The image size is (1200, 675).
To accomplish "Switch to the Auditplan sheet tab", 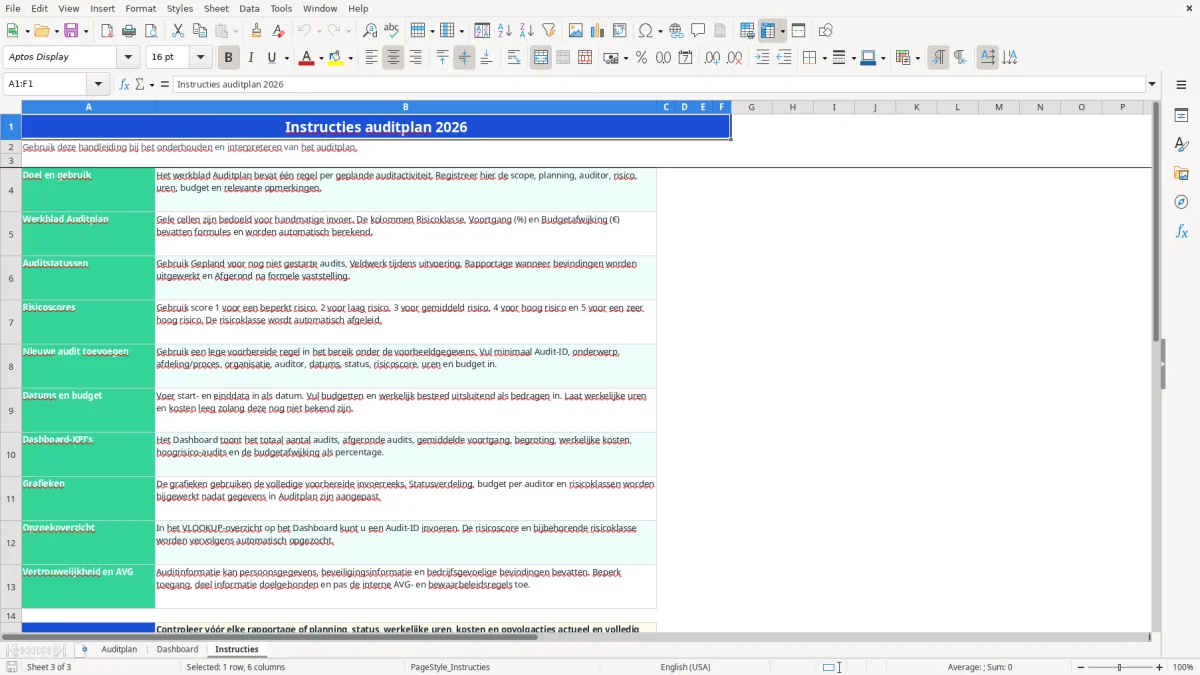I will (119, 649).
